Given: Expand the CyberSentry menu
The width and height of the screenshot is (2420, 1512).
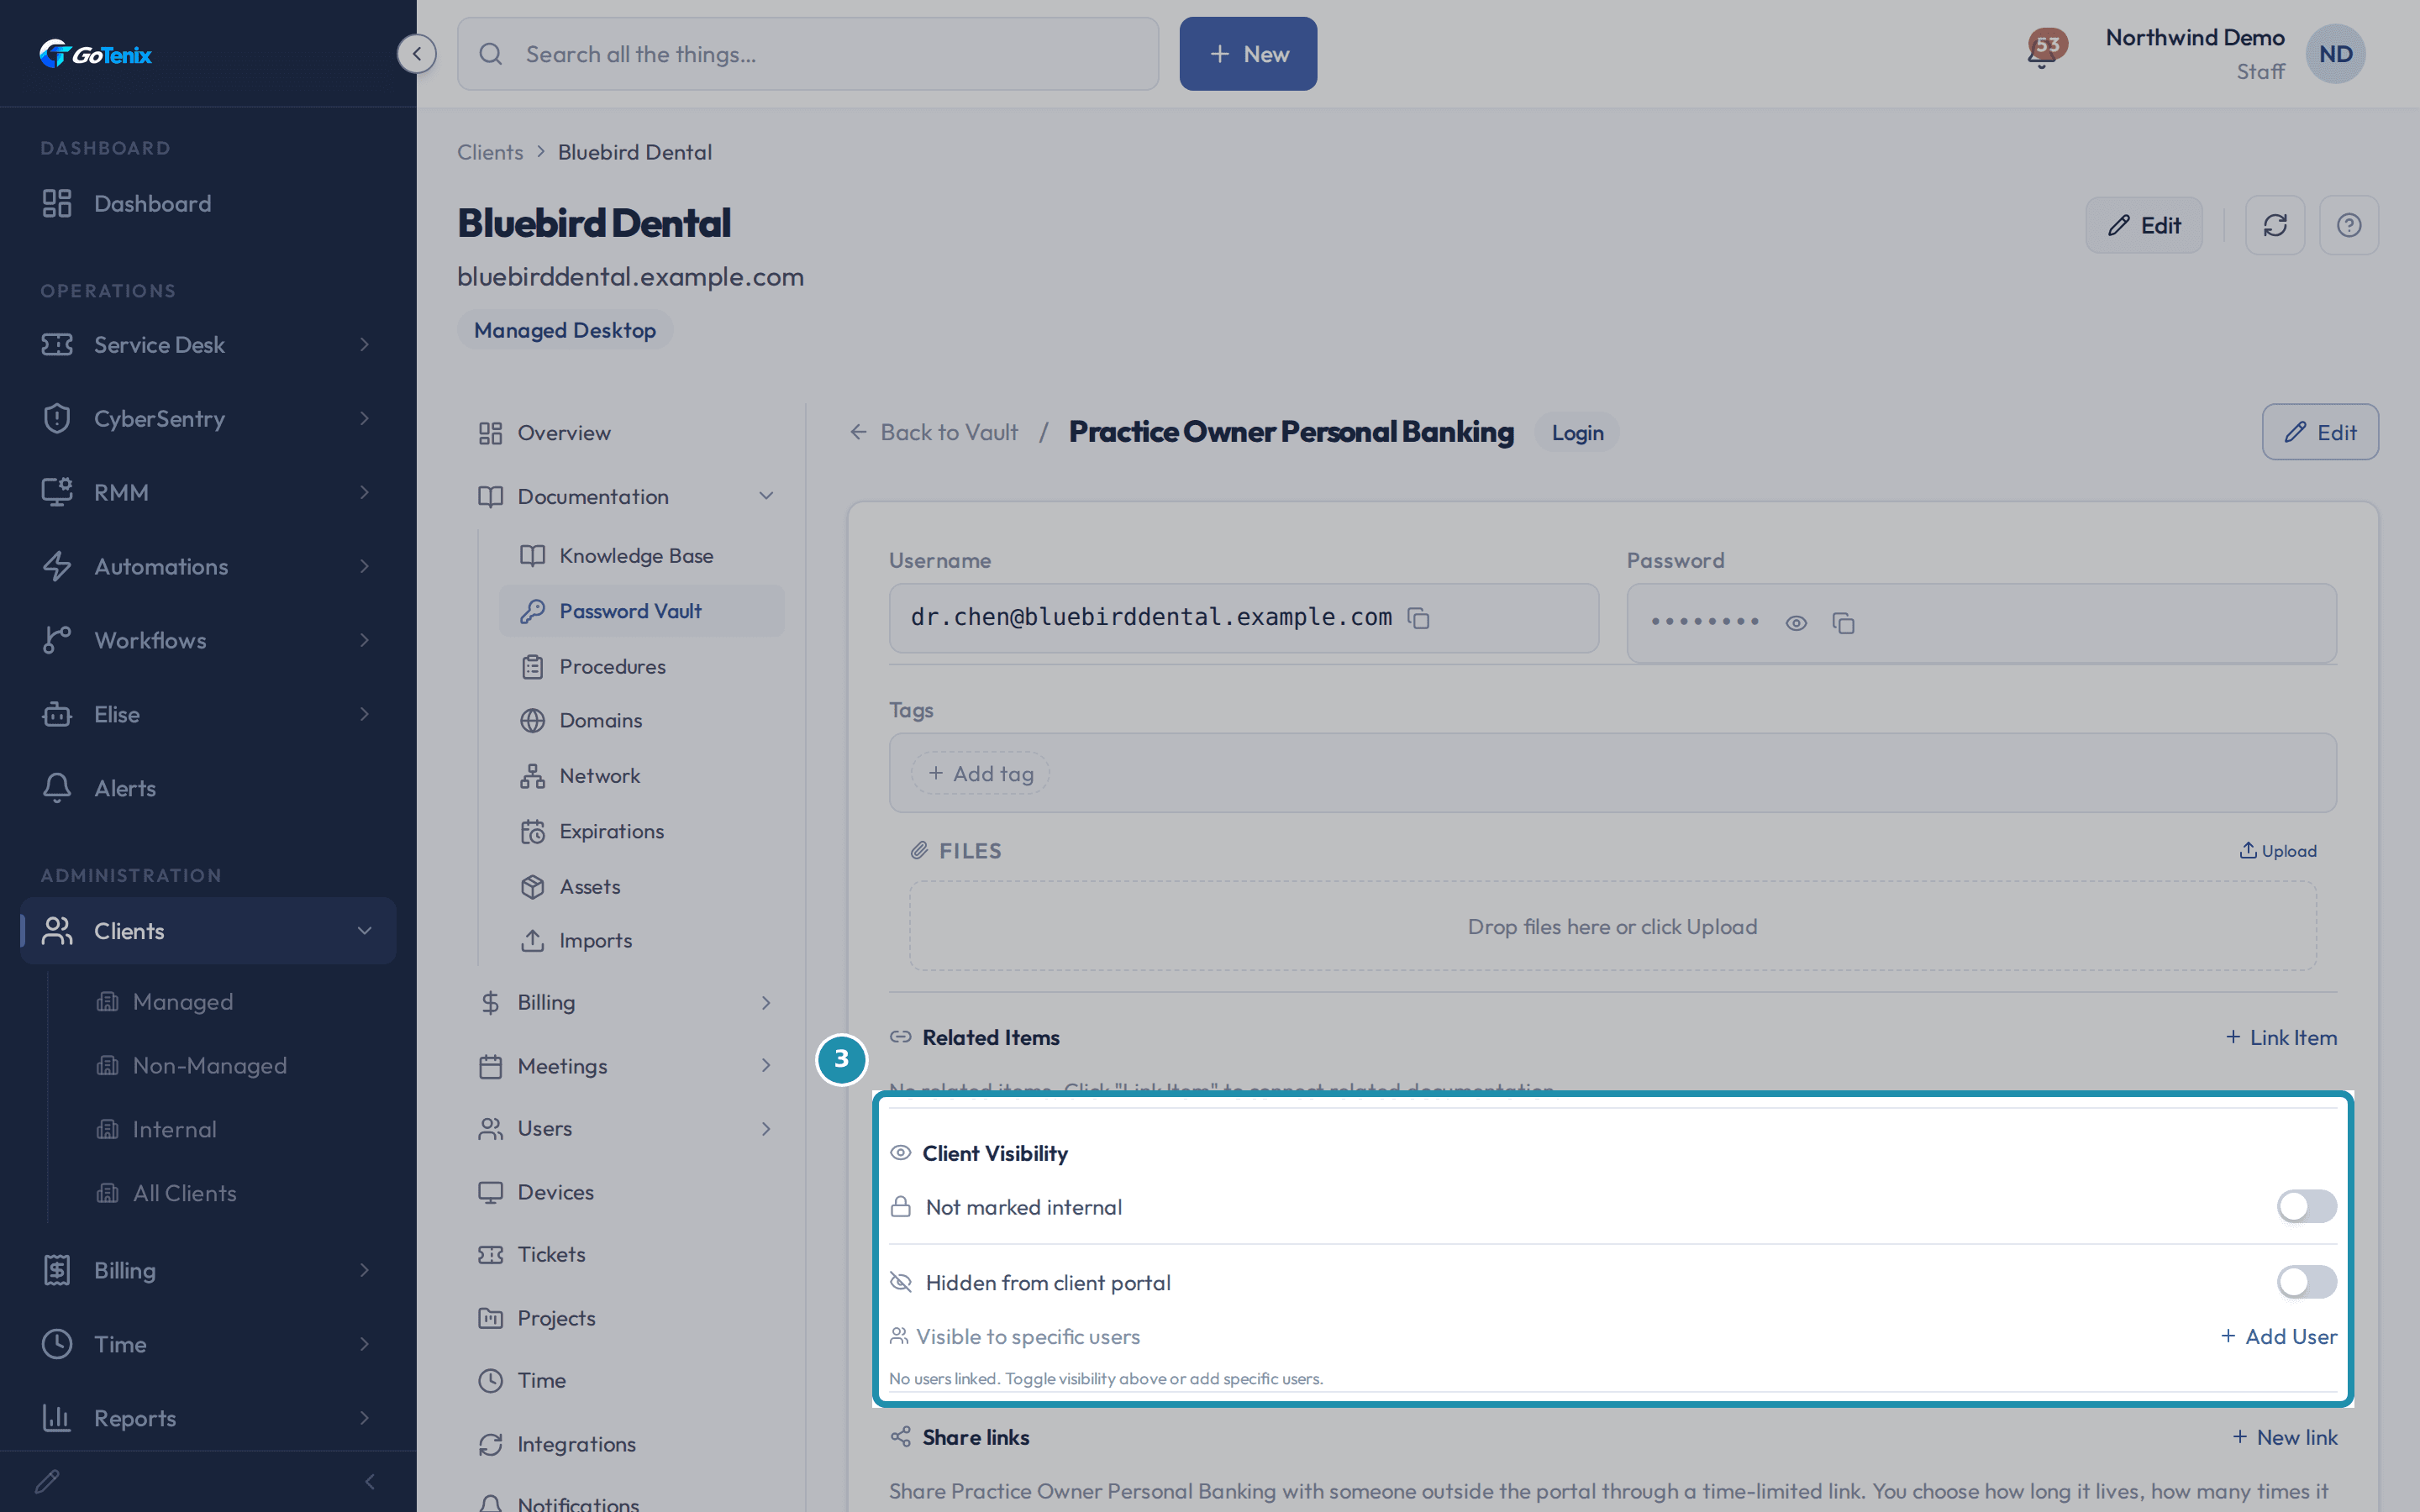Looking at the screenshot, I should click(208, 418).
